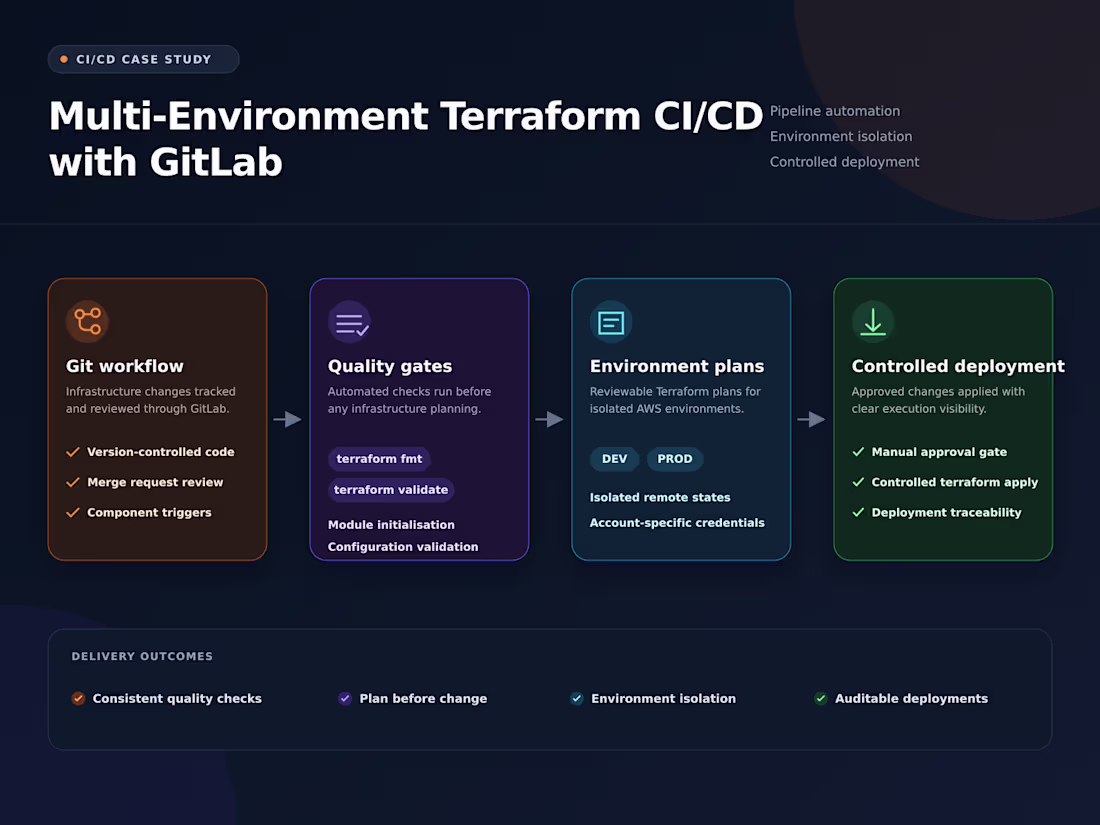Click 'Configuration validation' text
This screenshot has height=825, width=1100.
pyautogui.click(x=403, y=546)
